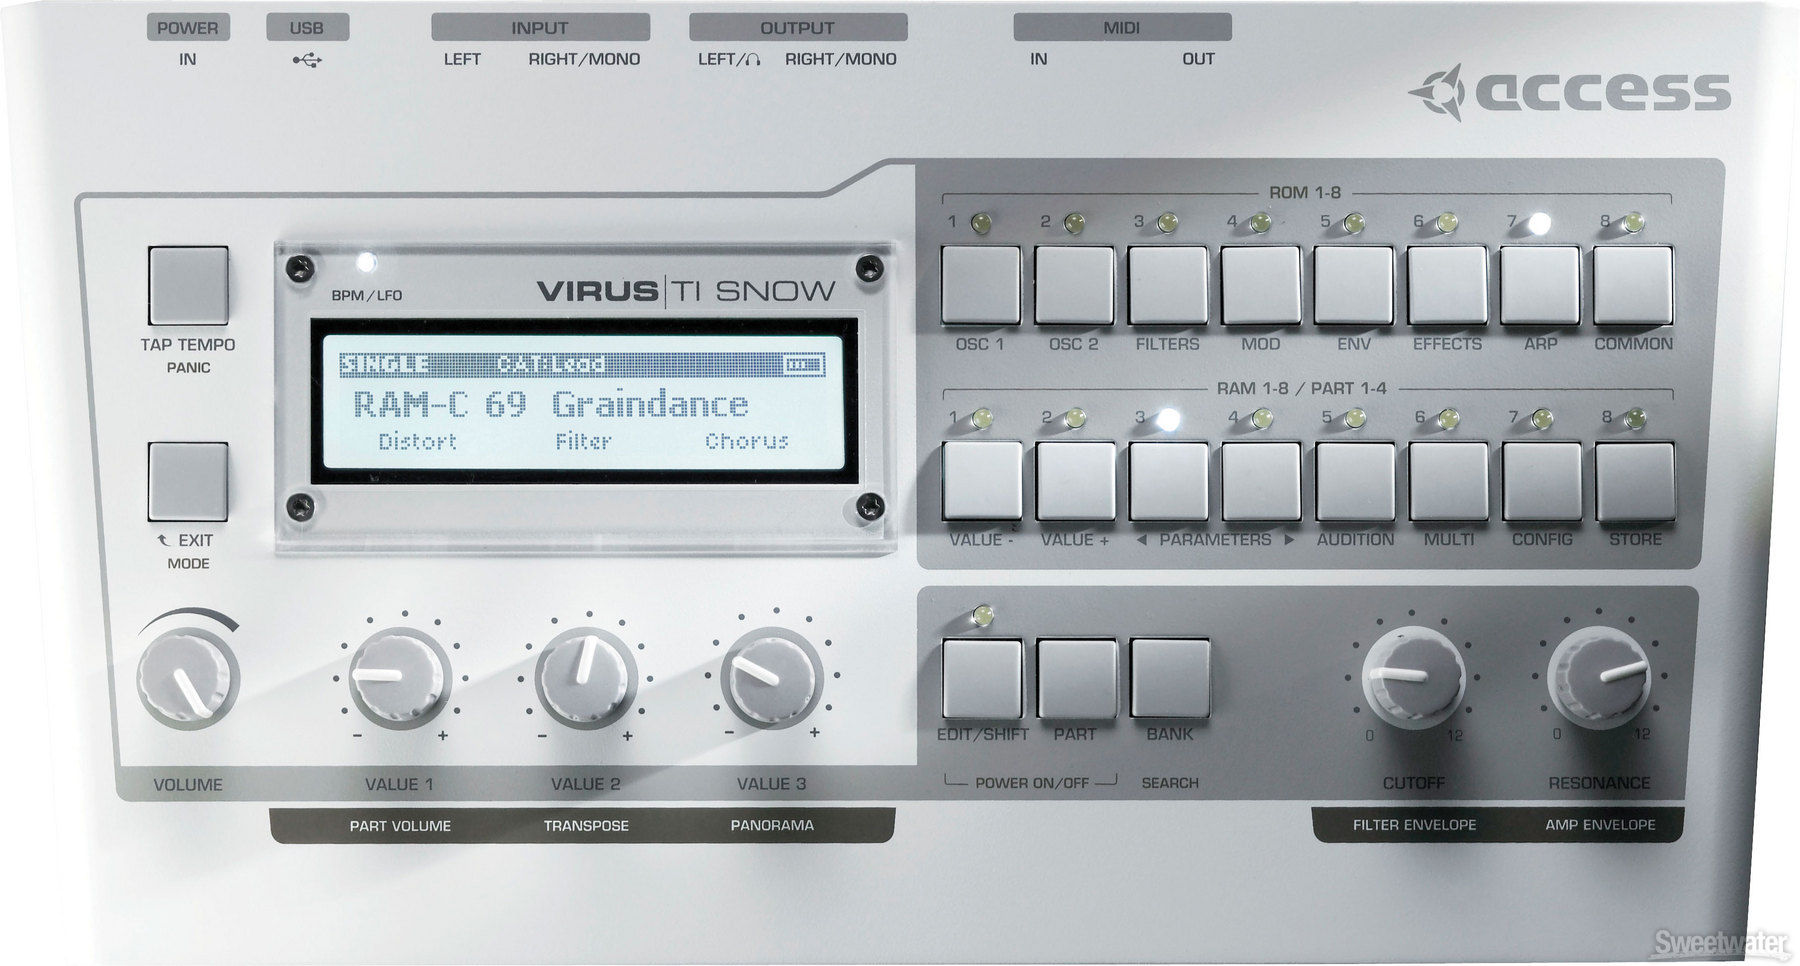Switch to MULTI mode button
Image resolution: width=1800 pixels, height=966 pixels.
[1449, 481]
